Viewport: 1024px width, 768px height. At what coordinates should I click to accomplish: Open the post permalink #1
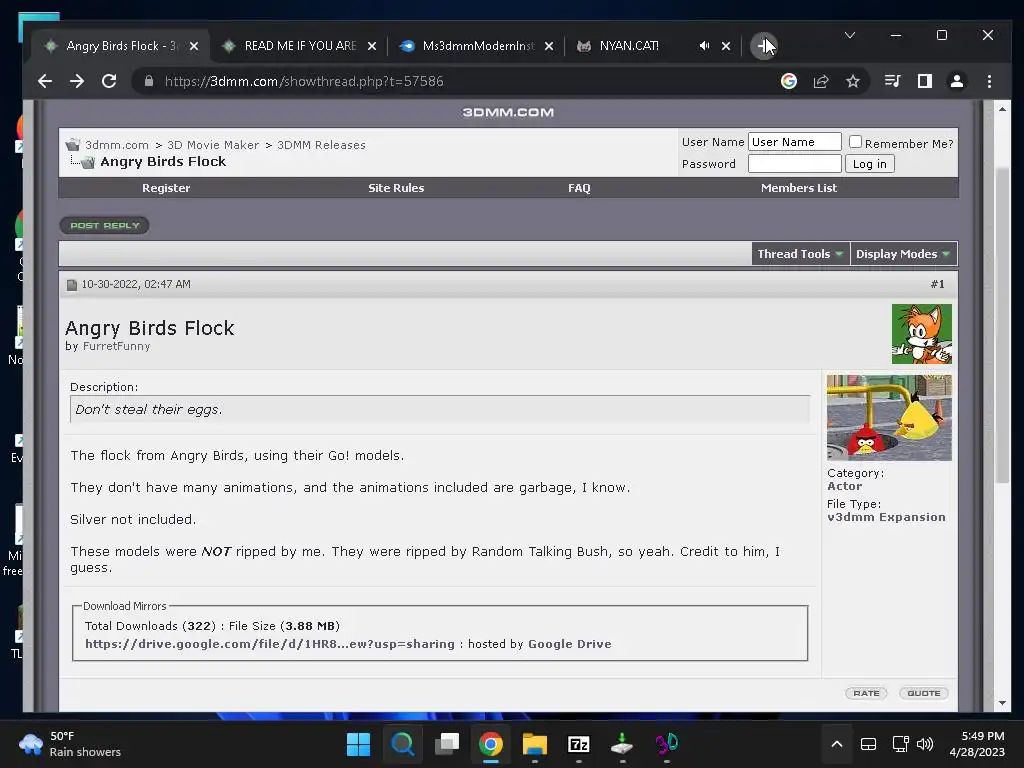[937, 284]
